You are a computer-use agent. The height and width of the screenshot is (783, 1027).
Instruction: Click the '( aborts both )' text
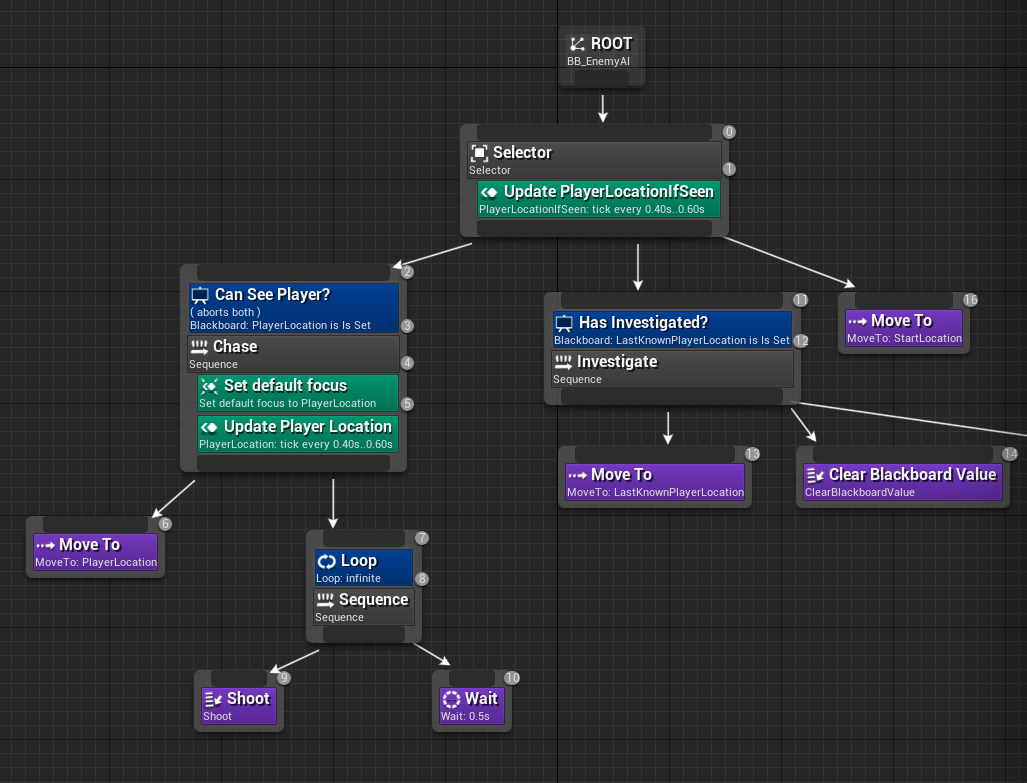click(225, 313)
